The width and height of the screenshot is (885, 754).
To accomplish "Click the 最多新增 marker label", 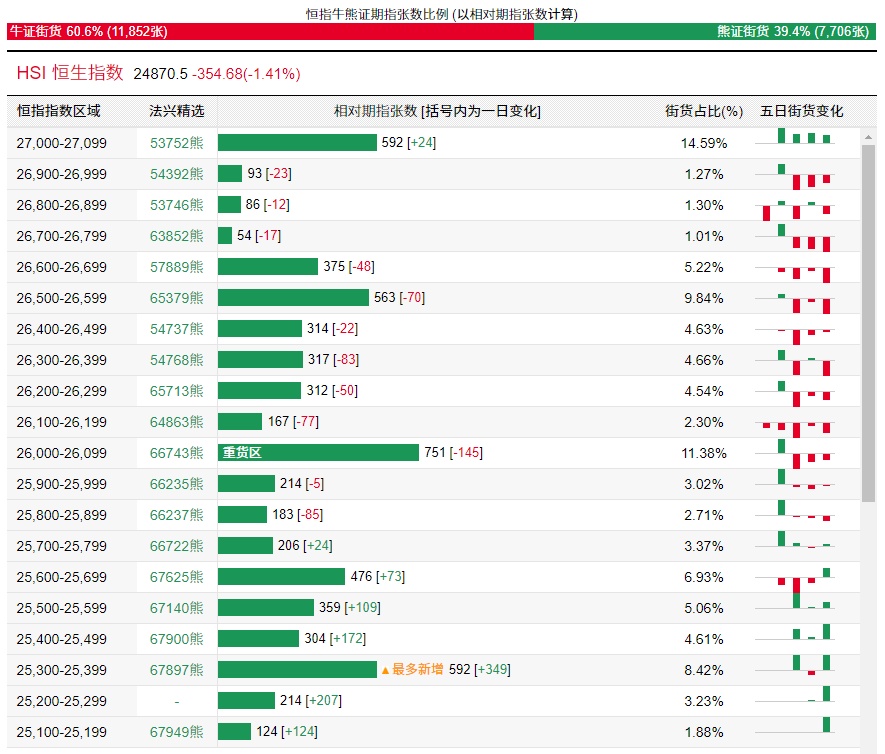I will 413,670.
